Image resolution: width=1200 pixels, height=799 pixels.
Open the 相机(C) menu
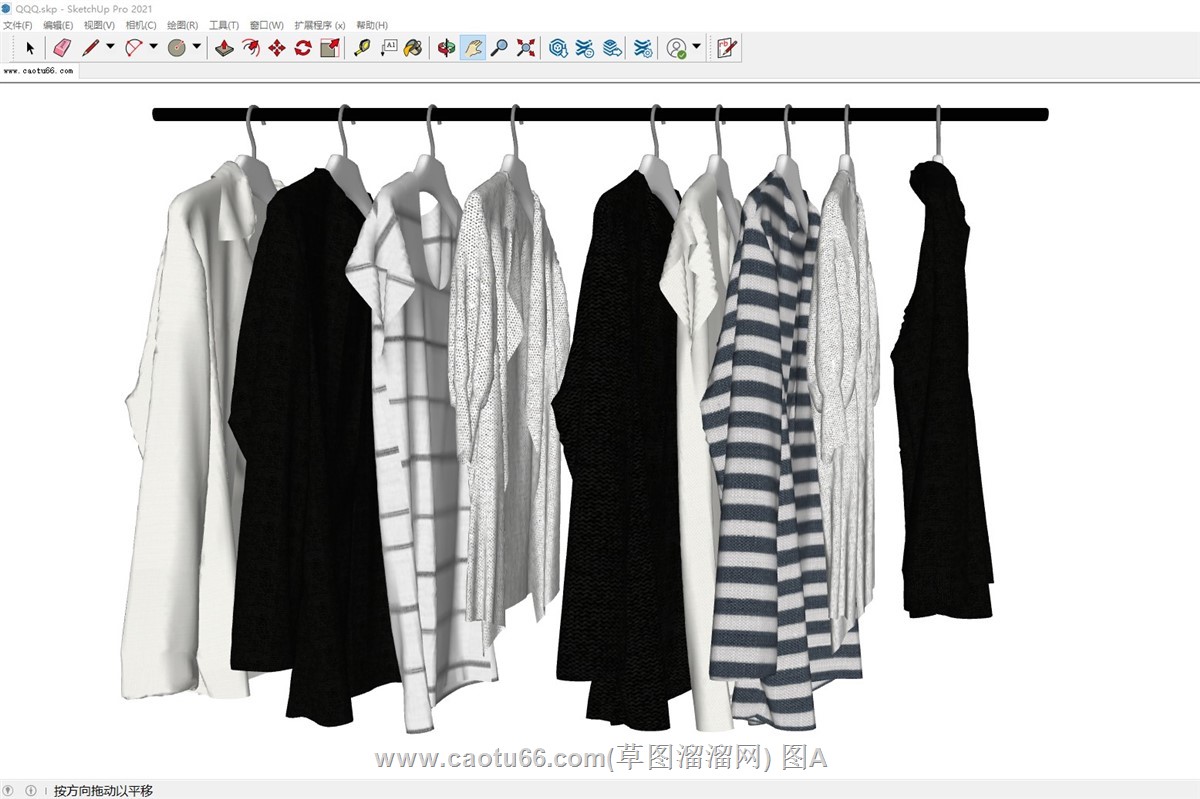point(141,25)
